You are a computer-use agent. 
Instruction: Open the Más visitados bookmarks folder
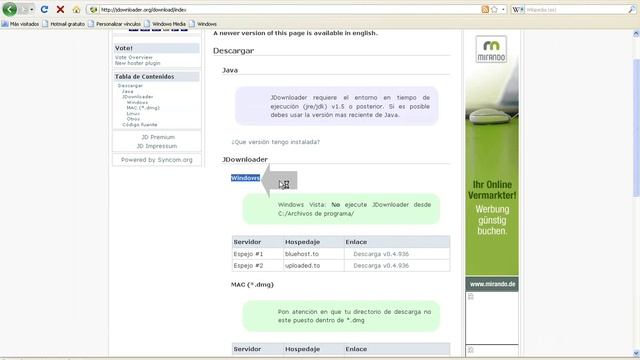click(20, 24)
